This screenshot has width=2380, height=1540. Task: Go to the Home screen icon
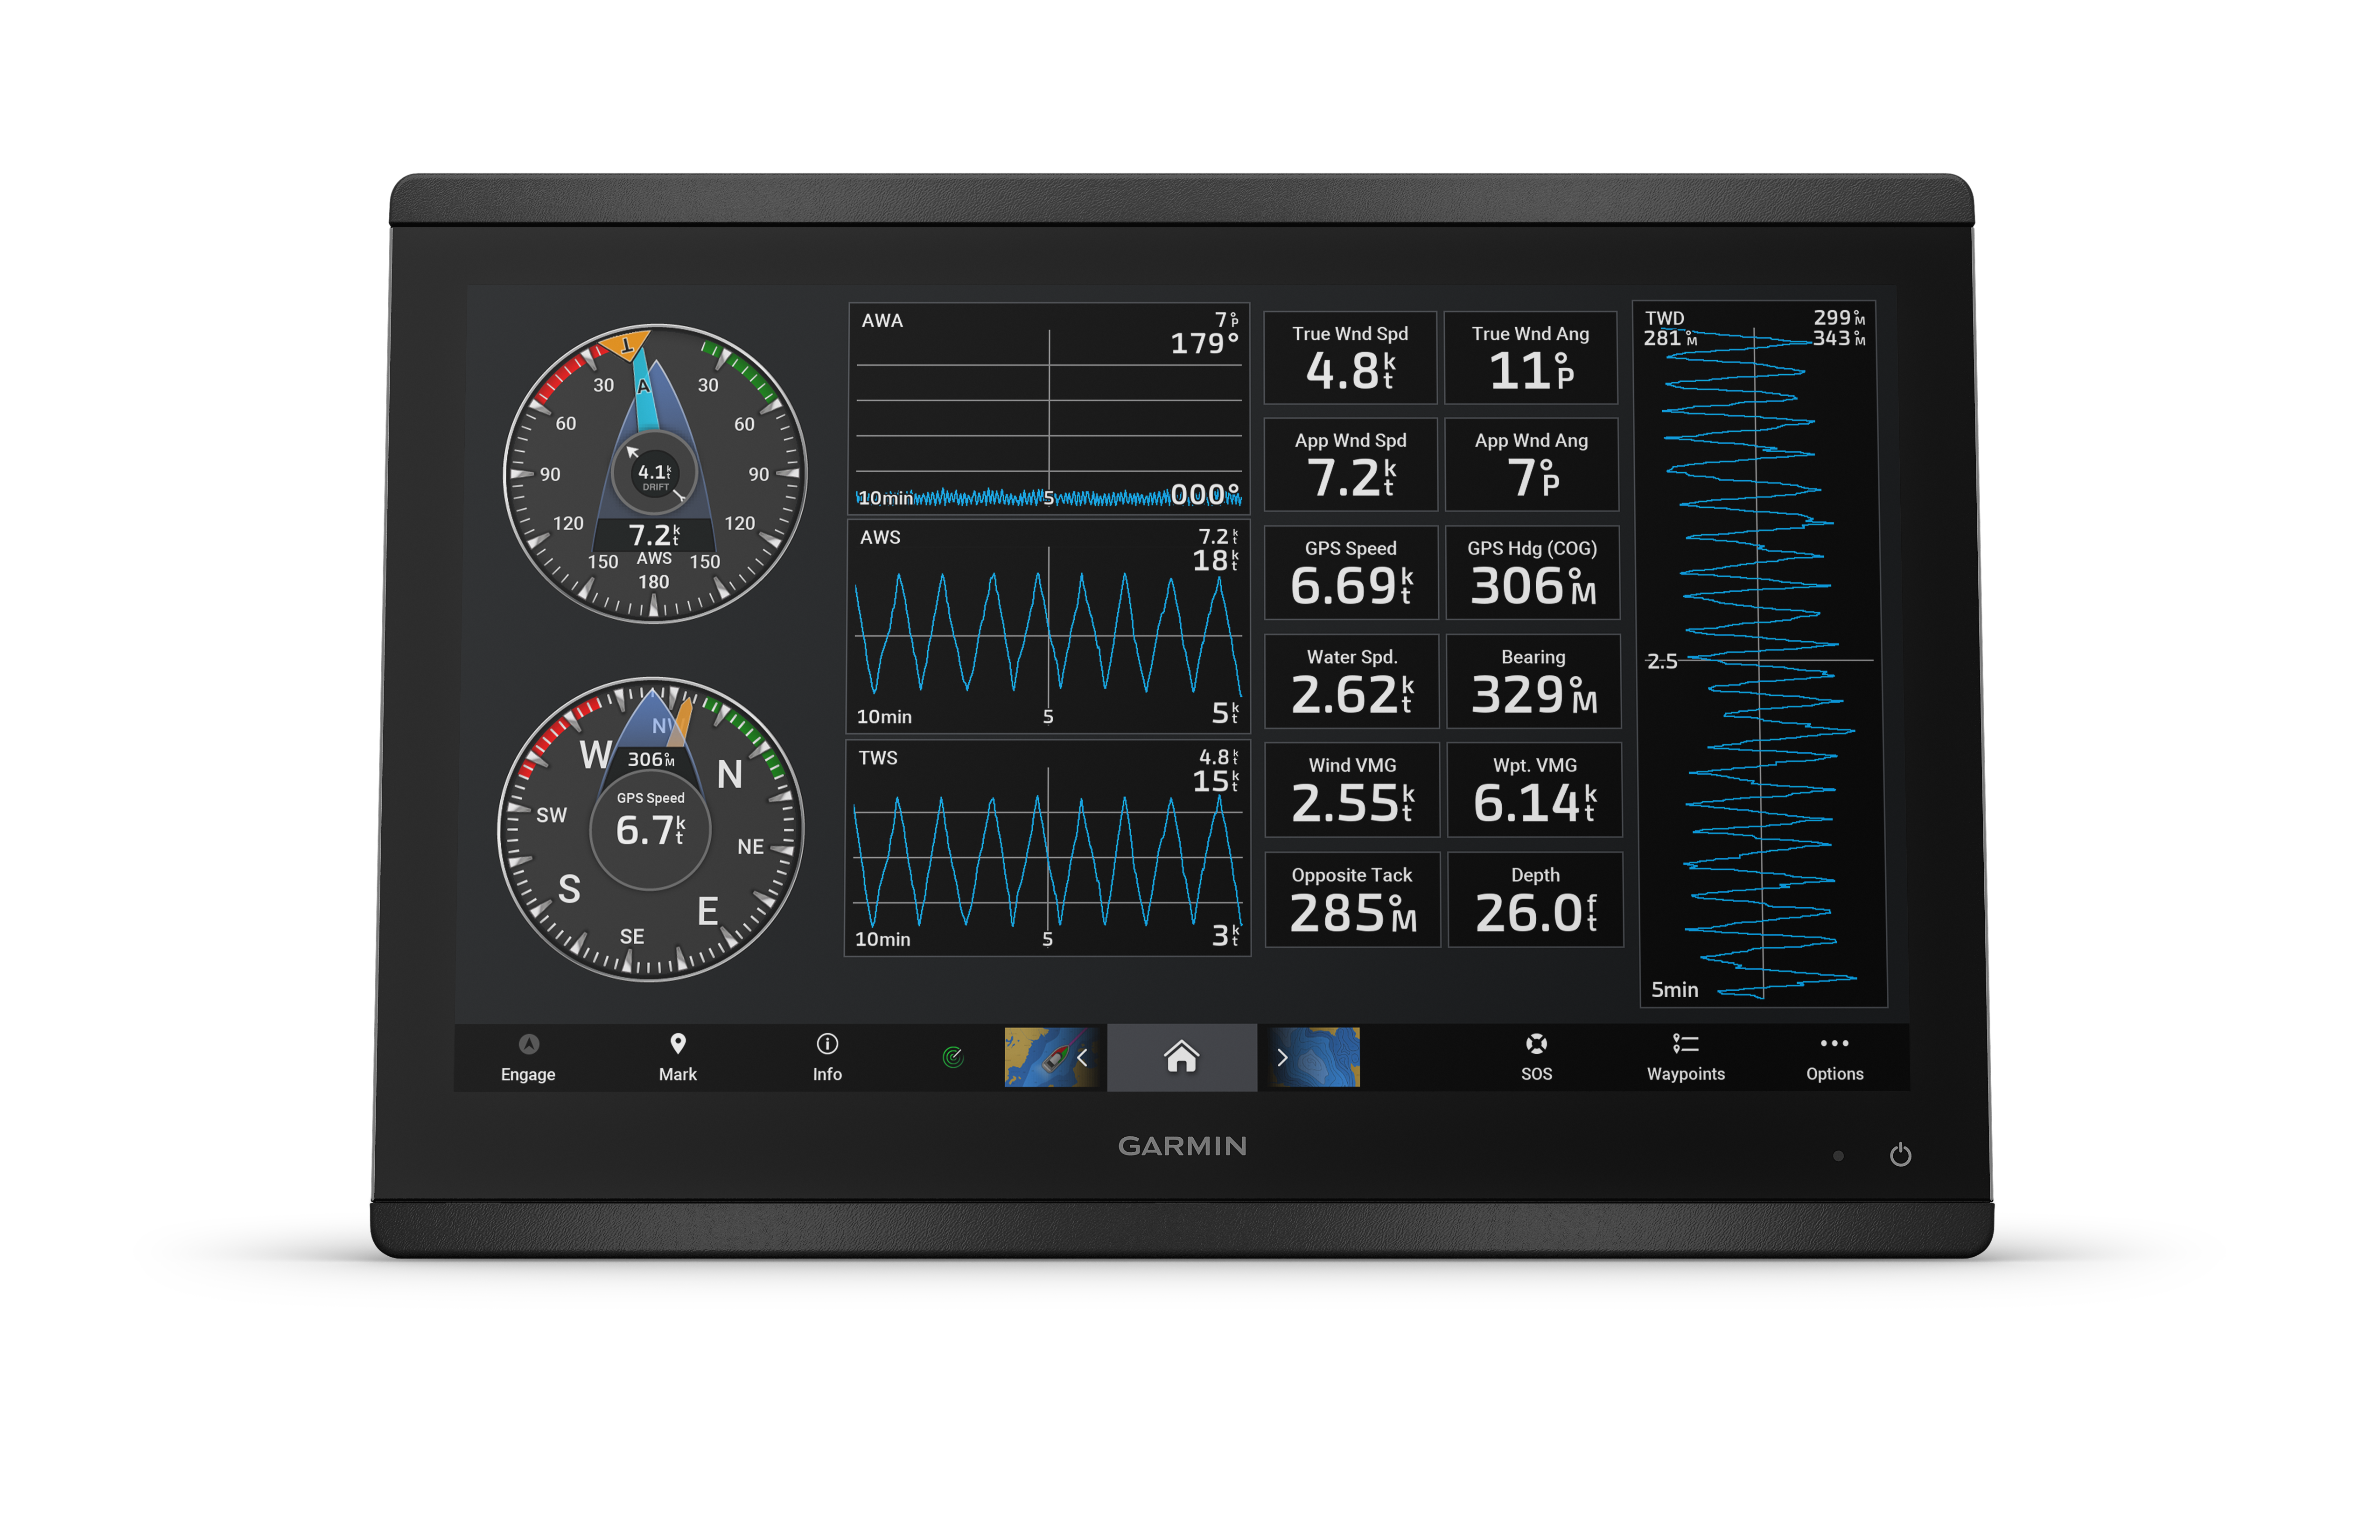[x=1182, y=1057]
